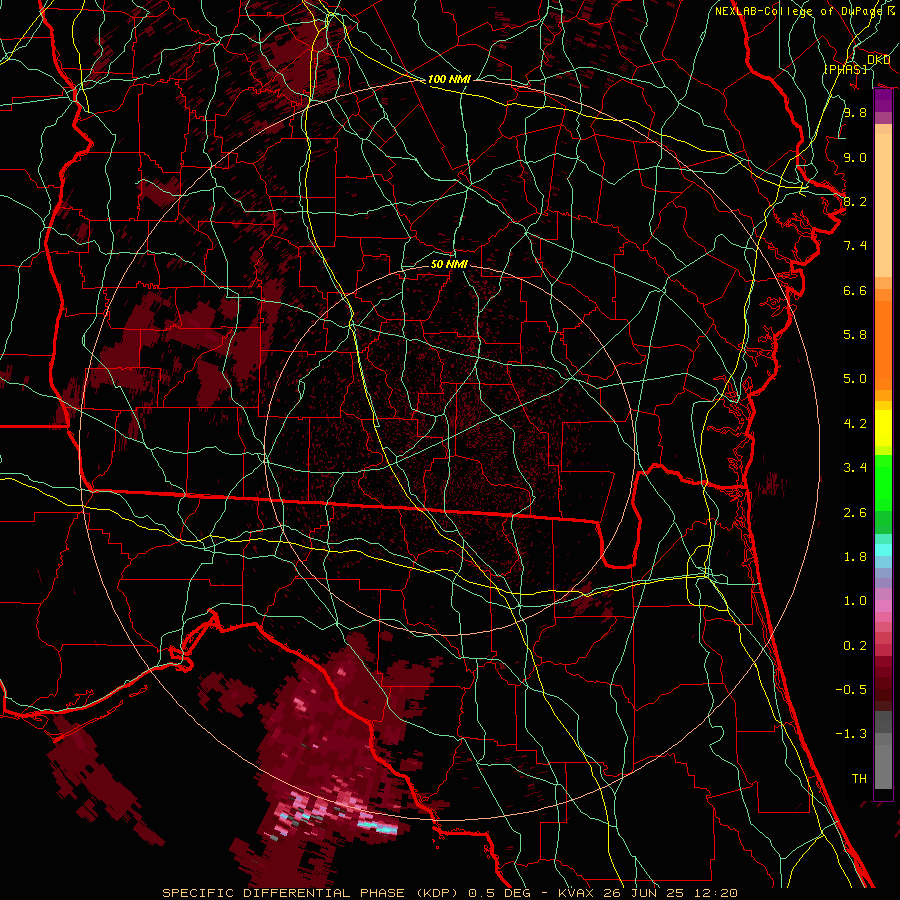This screenshot has width=900, height=900.
Task: Click the -1.3 value on the color scale
Action: [x=851, y=734]
